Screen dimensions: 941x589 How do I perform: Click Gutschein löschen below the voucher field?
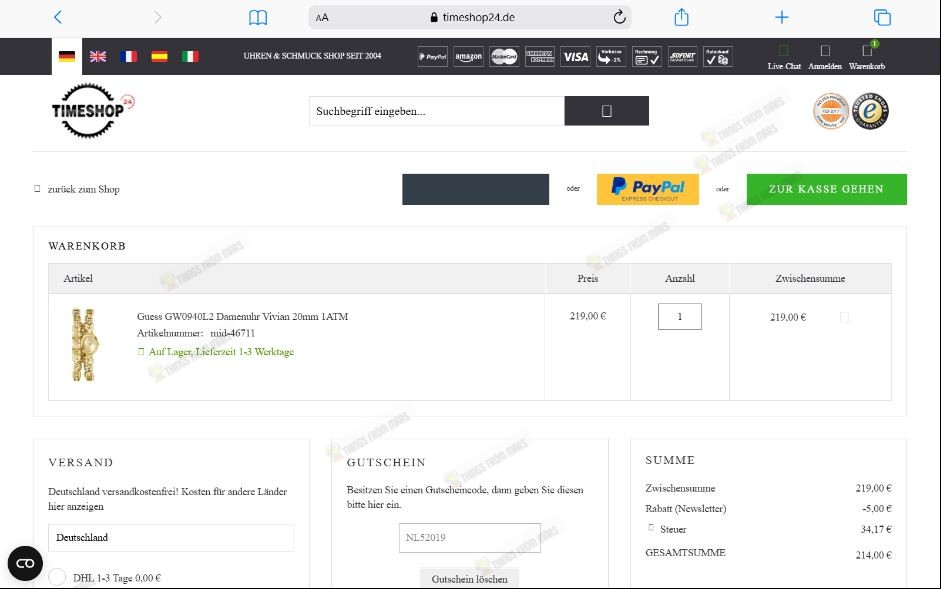pyautogui.click(x=469, y=578)
